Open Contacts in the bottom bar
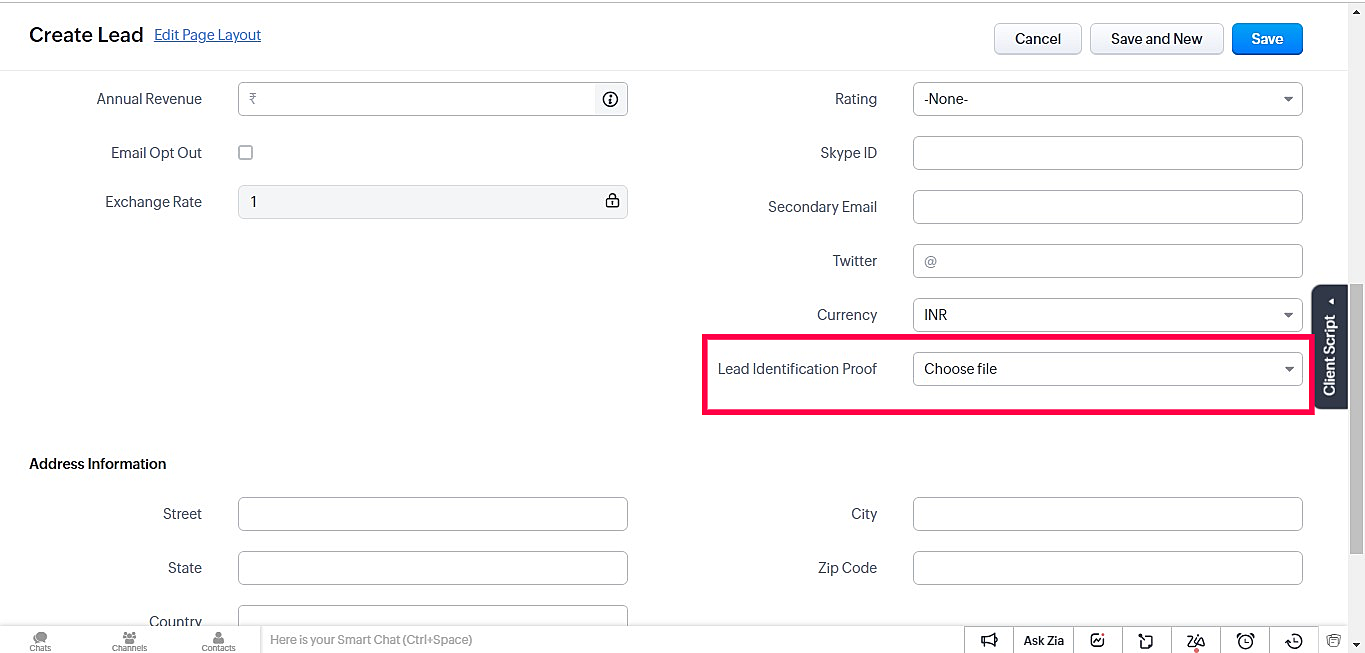The image size is (1365, 653). (218, 641)
